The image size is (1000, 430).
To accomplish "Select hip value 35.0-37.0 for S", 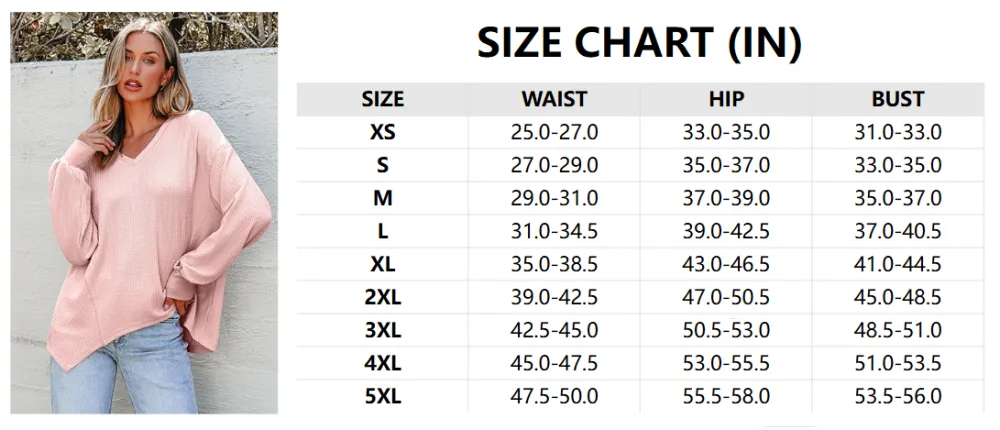I will point(726,165).
